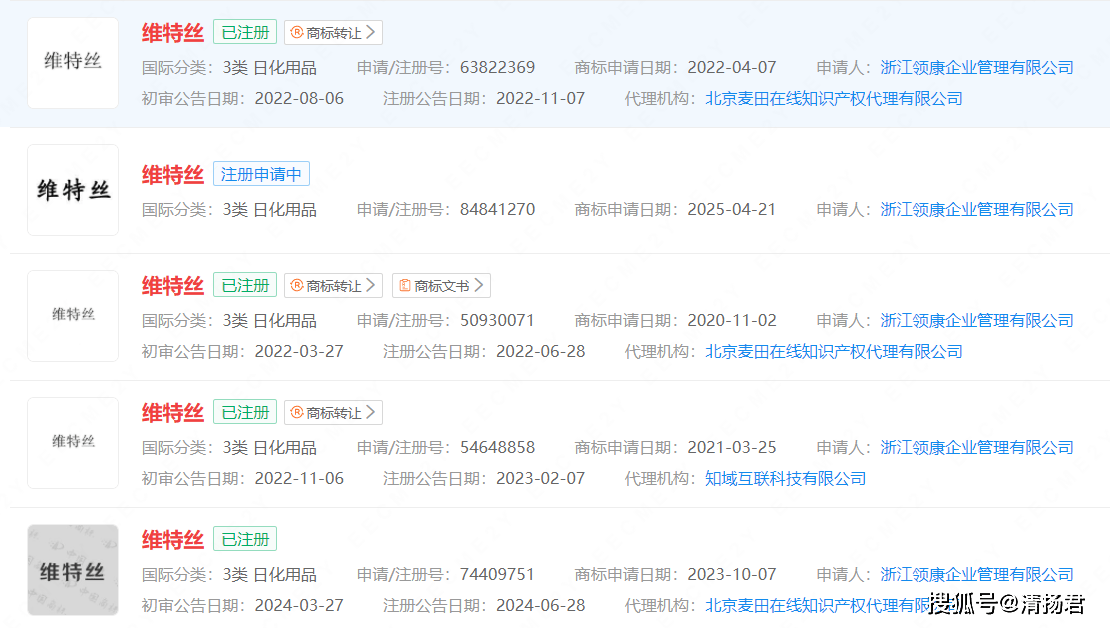Click registration announcement date 2023-02-07
Screen dimensions: 1110x628
(541, 479)
